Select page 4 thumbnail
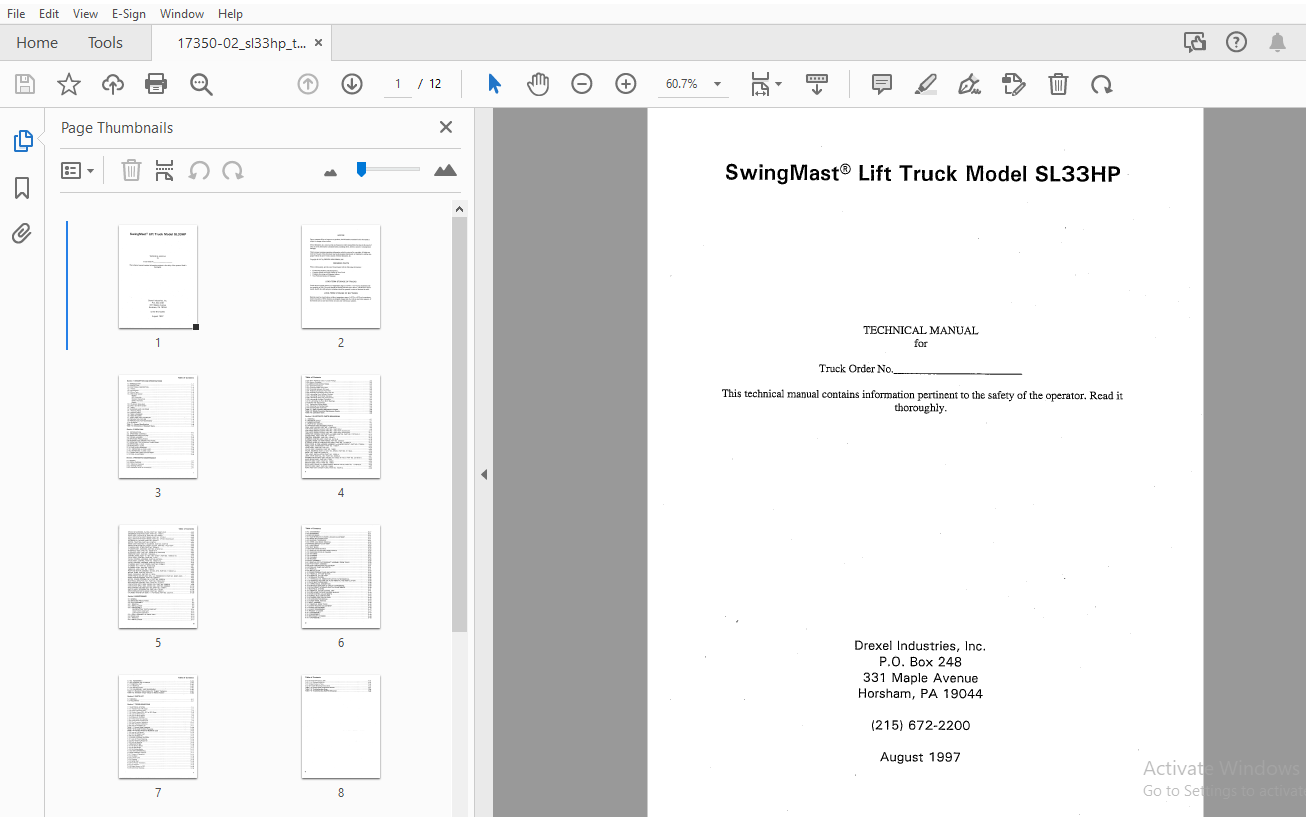Image resolution: width=1306 pixels, height=817 pixels. [341, 427]
